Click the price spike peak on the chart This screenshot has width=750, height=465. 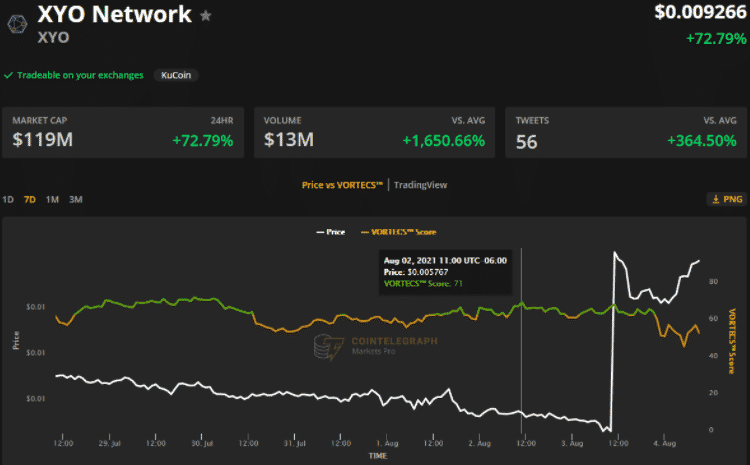pyautogui.click(x=614, y=253)
